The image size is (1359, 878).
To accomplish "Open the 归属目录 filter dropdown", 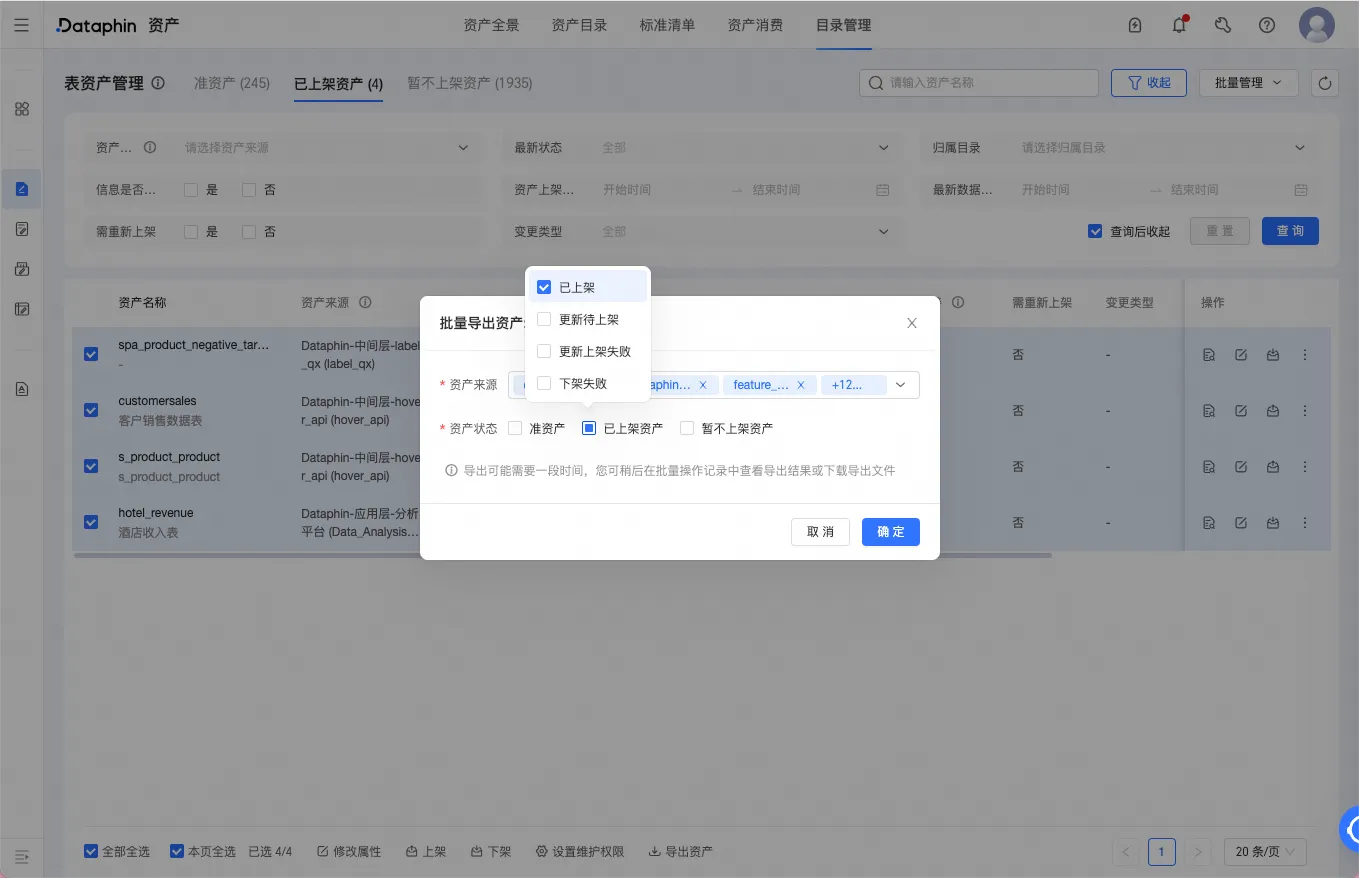I will click(1164, 148).
